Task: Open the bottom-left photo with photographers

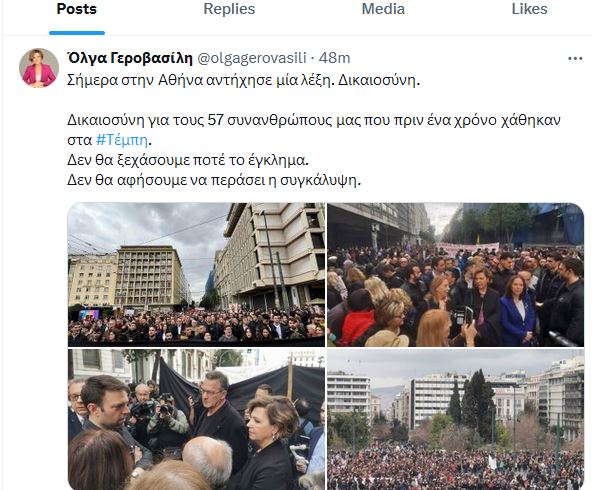Action: [196, 419]
